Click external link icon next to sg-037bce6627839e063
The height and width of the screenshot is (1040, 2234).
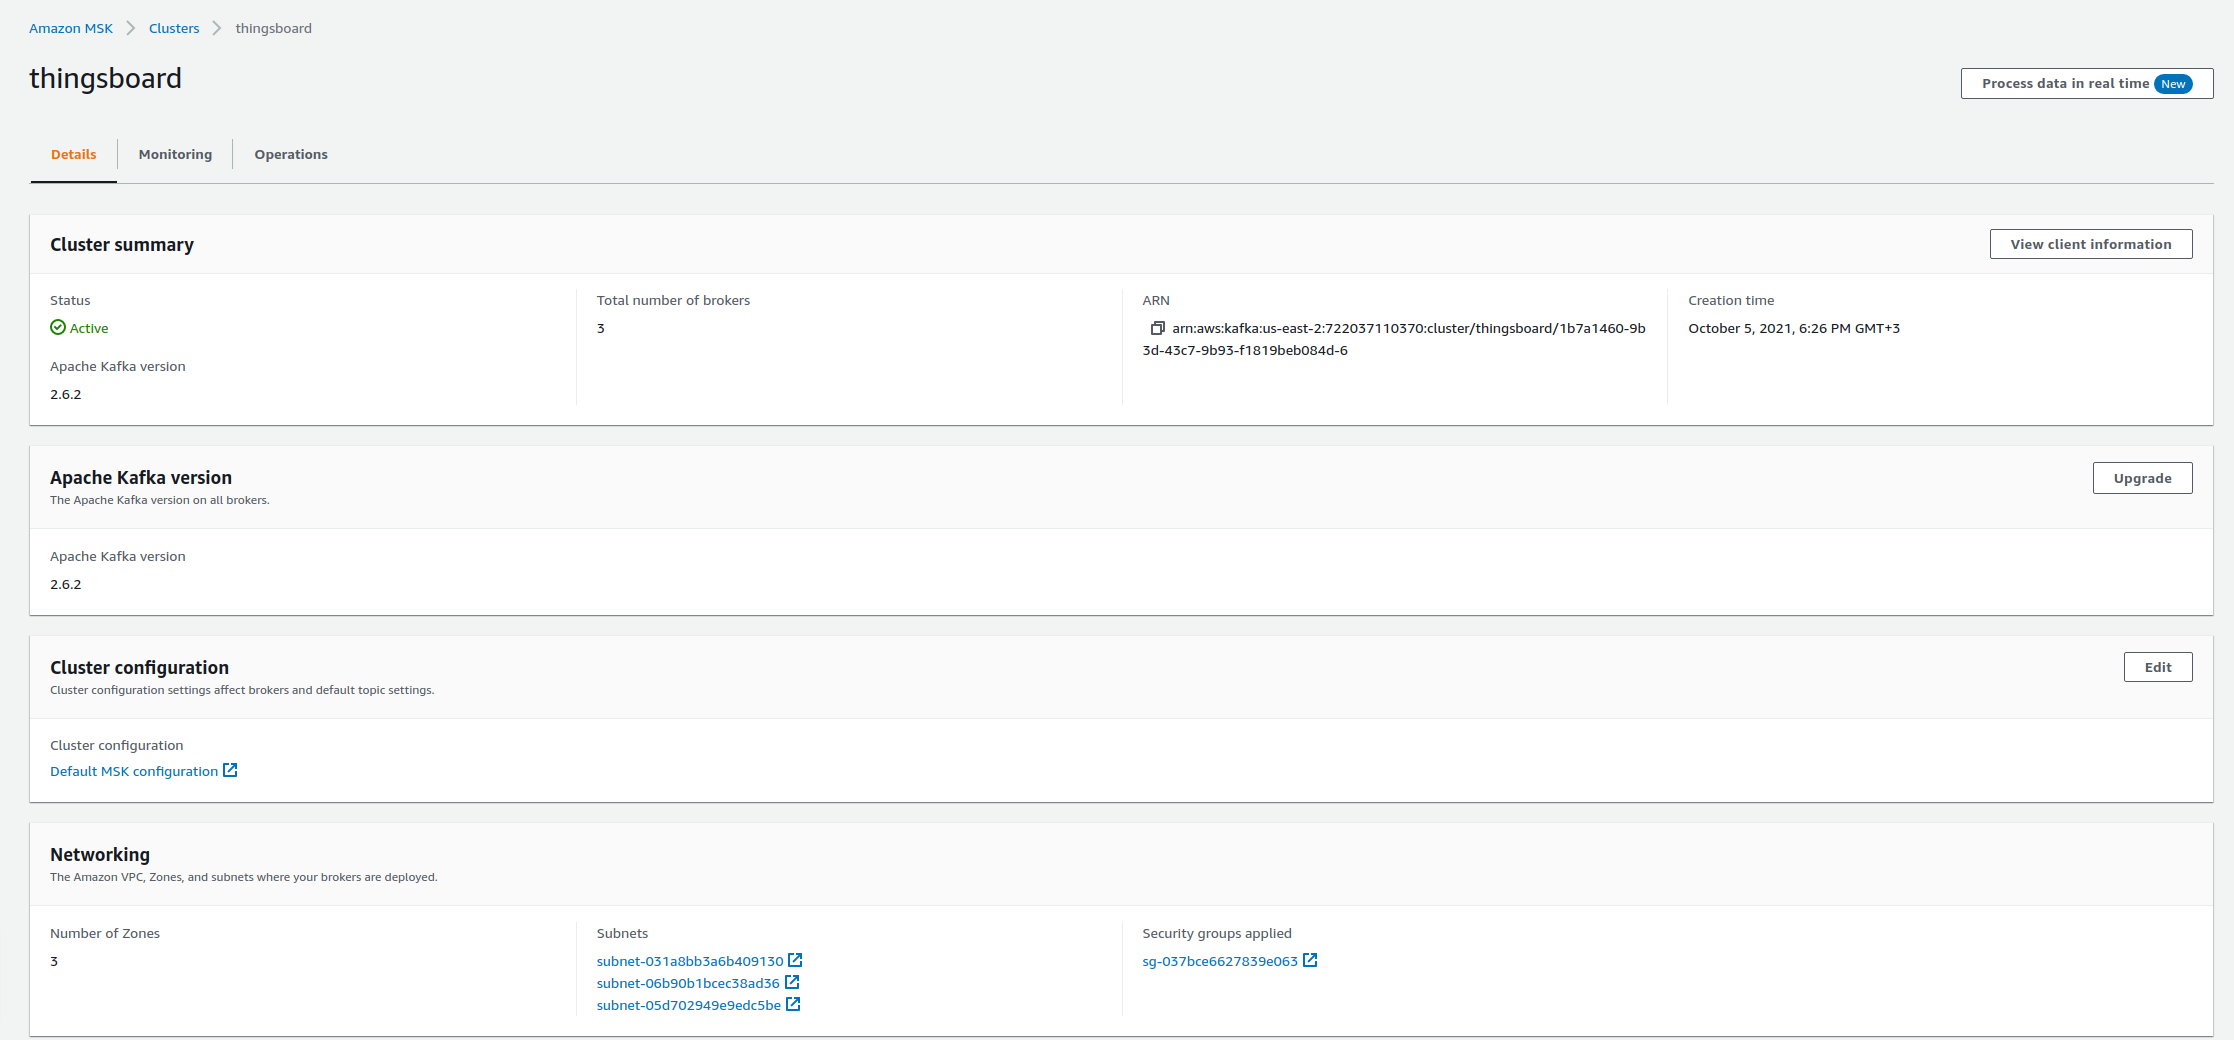pos(1310,960)
